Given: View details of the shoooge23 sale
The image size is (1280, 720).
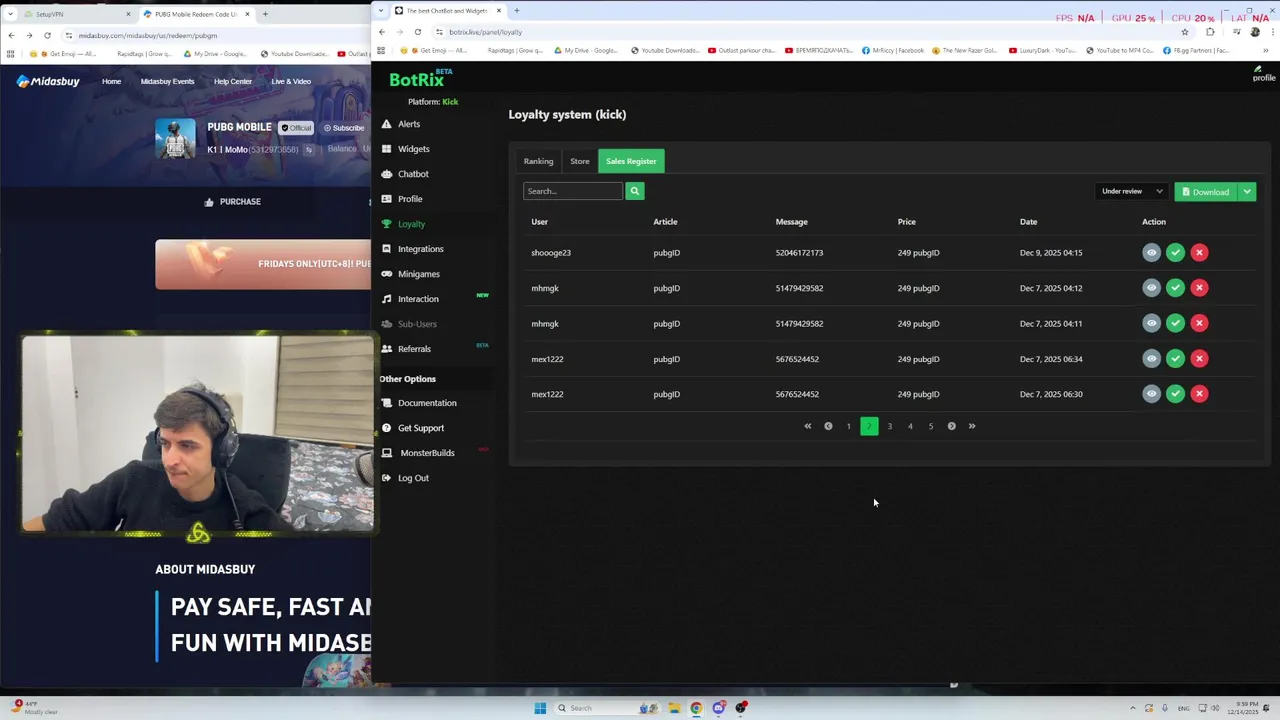Looking at the screenshot, I should click(1151, 253).
